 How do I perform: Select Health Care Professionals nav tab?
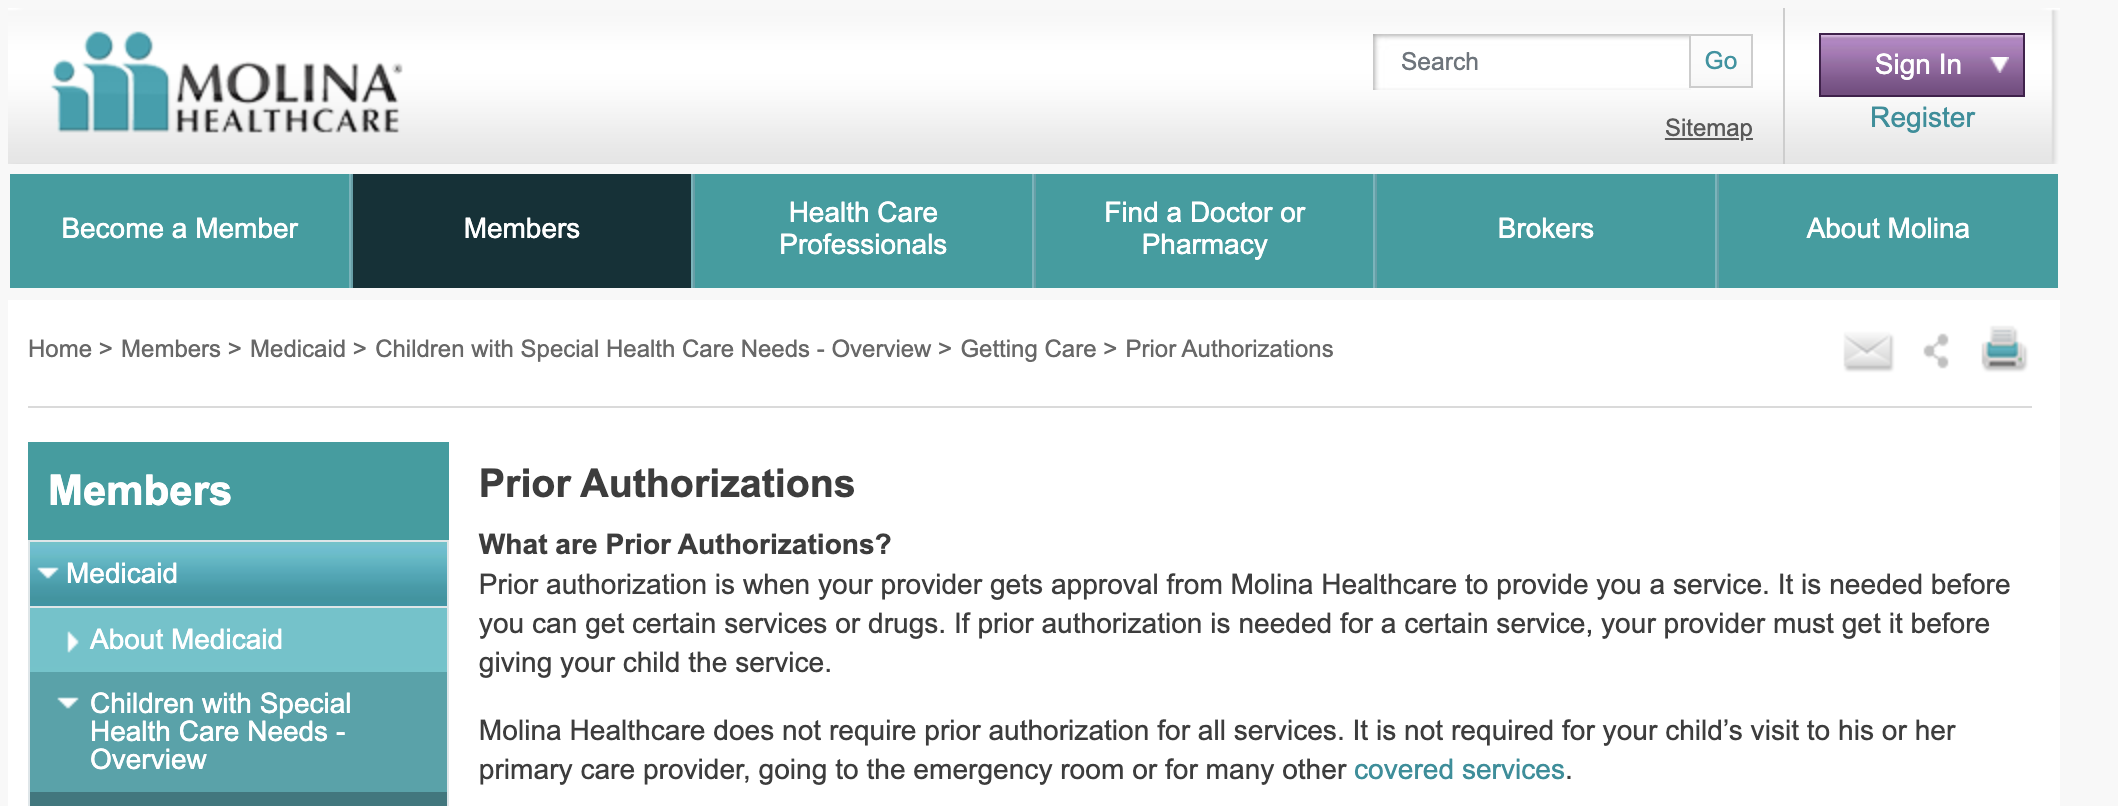point(863,230)
